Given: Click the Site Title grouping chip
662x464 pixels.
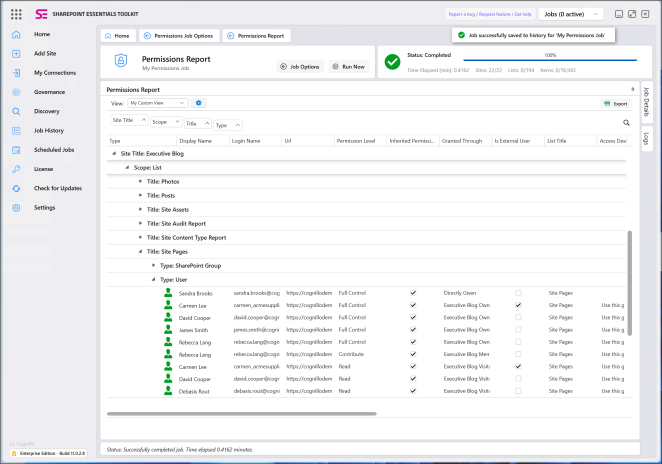Looking at the screenshot, I should [x=129, y=120].
